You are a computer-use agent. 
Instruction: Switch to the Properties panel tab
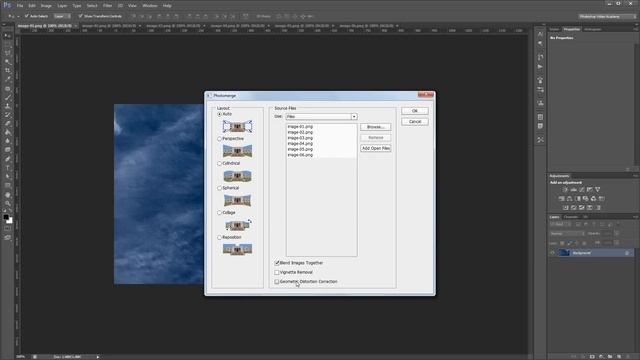(x=571, y=29)
